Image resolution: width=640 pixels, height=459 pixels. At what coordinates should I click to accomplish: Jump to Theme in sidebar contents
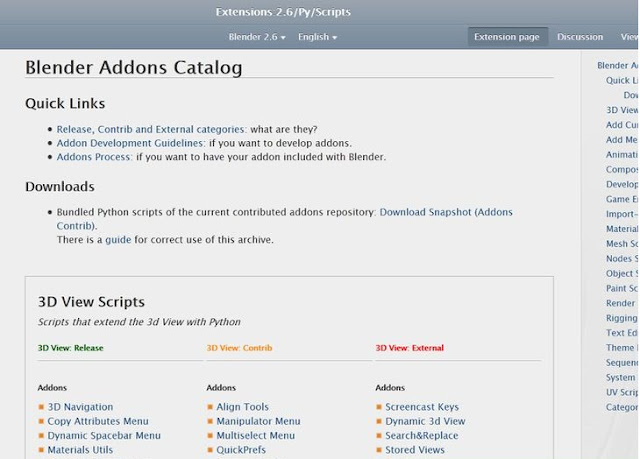pyautogui.click(x=622, y=348)
